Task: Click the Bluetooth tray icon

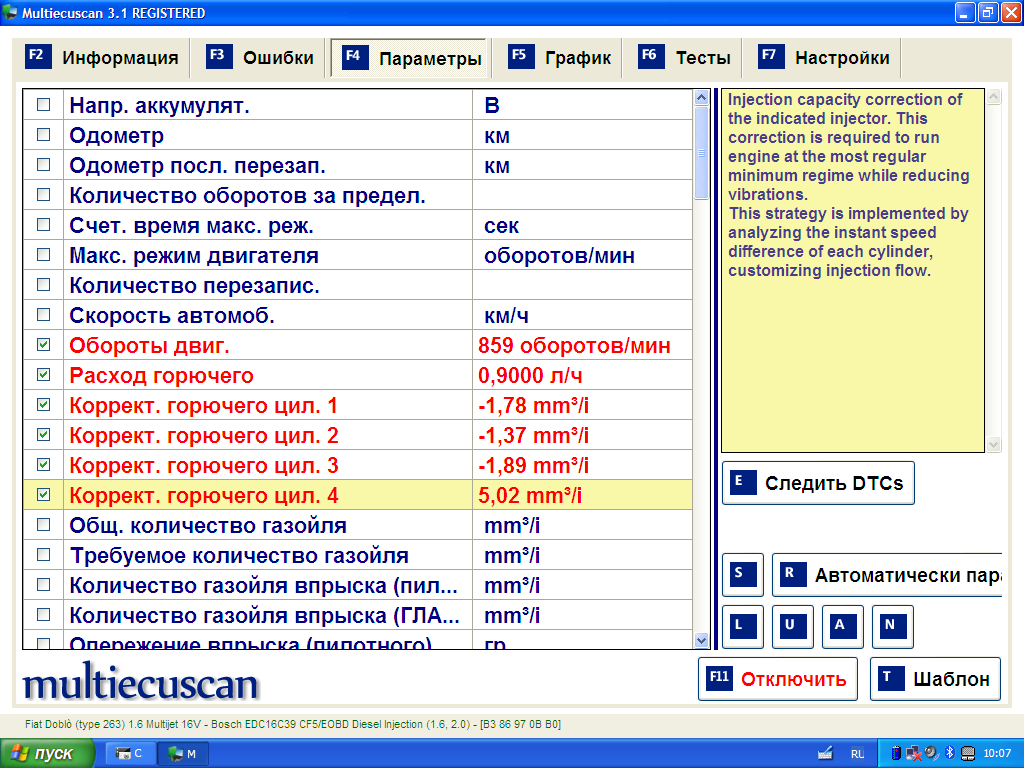Action: [950, 753]
